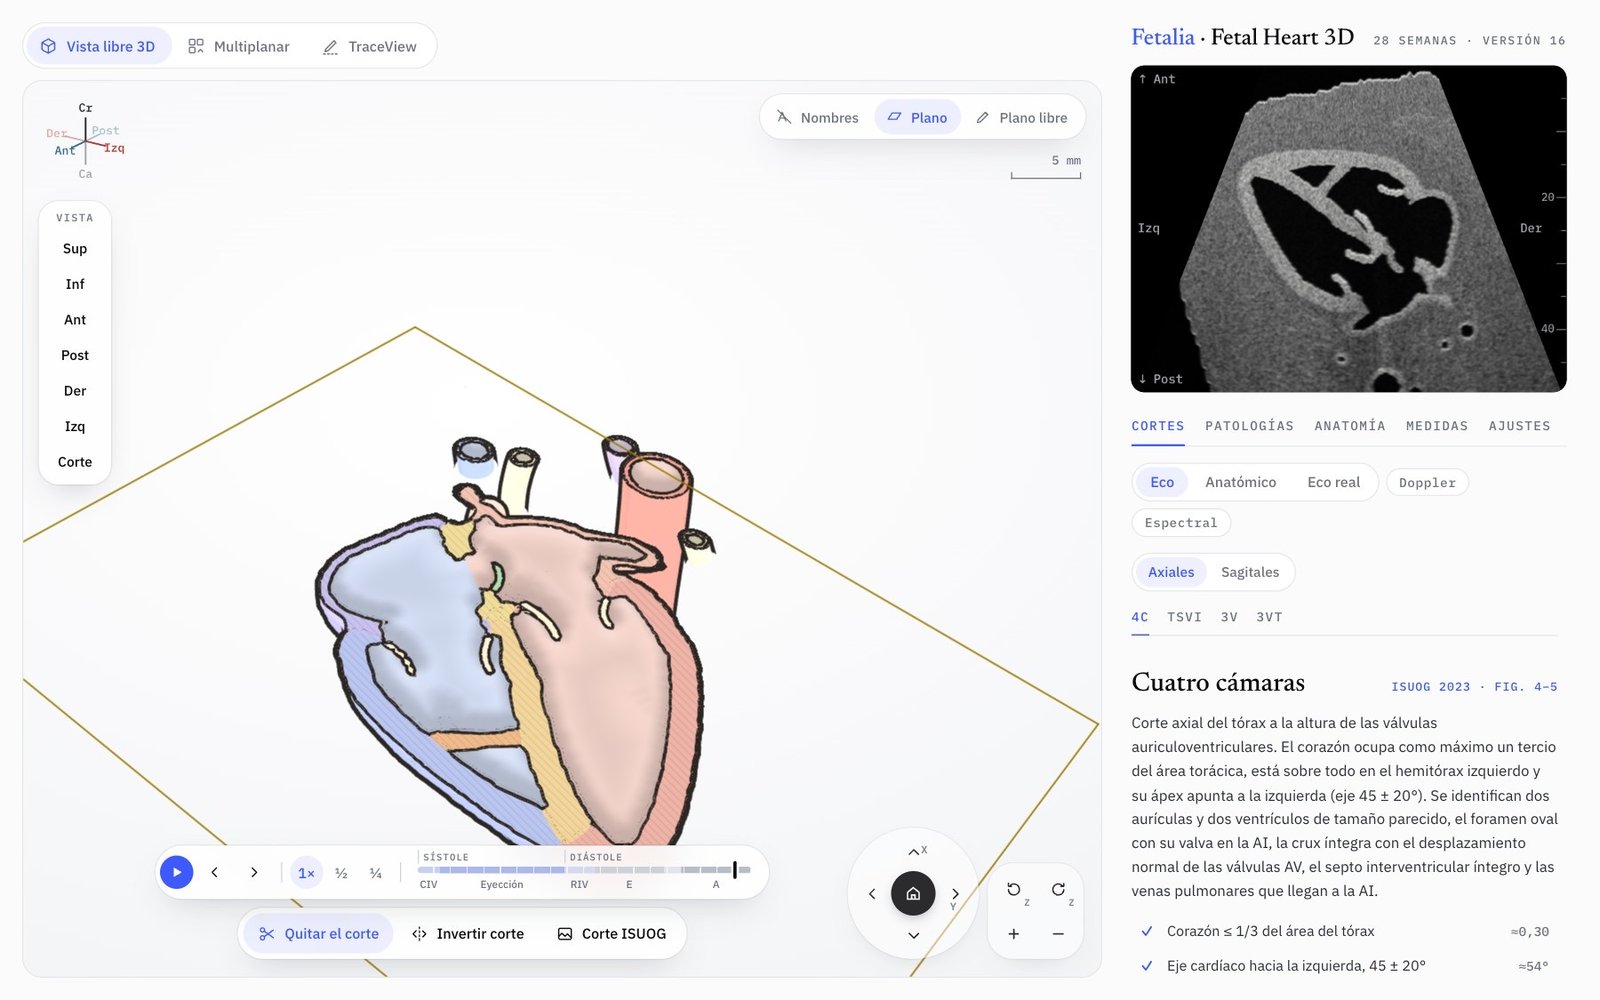
Task: Rotate view up around X axis
Action: coord(913,851)
